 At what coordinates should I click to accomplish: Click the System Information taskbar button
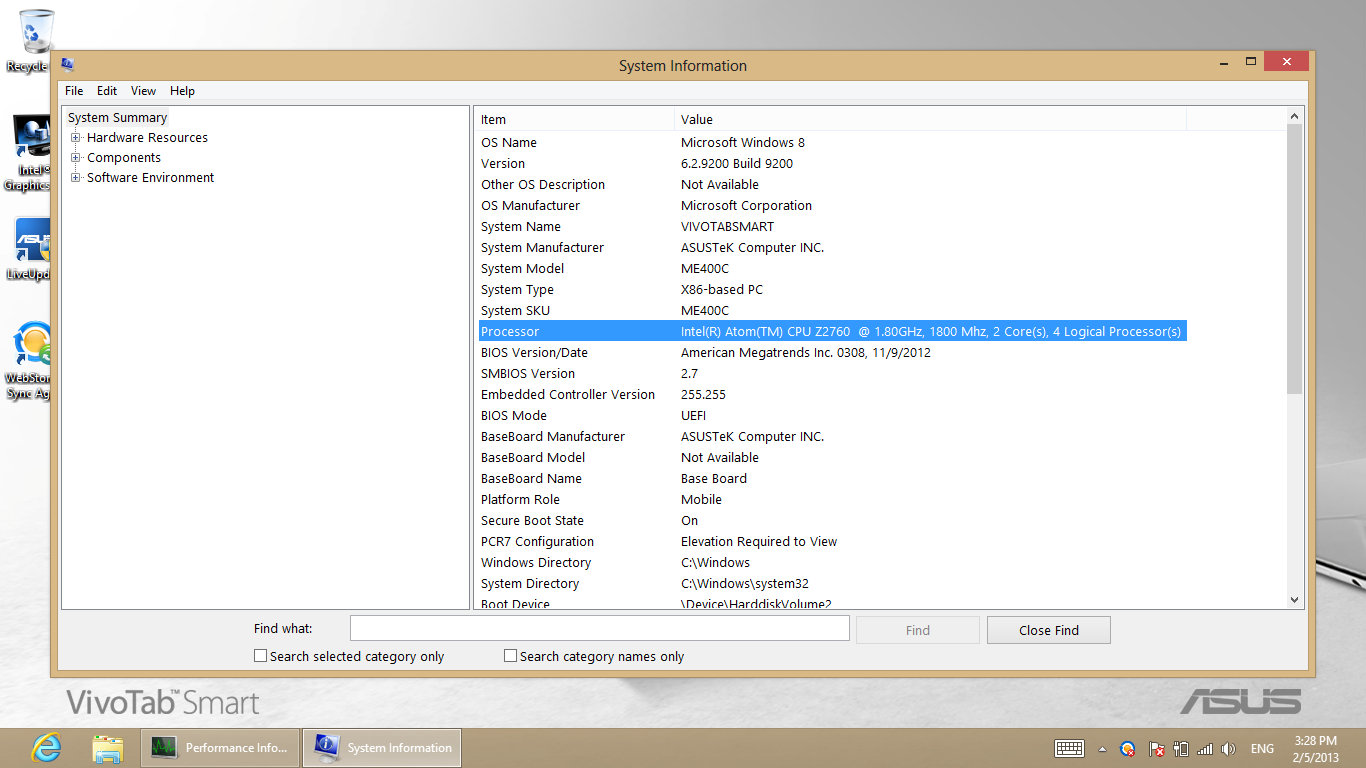coord(381,747)
